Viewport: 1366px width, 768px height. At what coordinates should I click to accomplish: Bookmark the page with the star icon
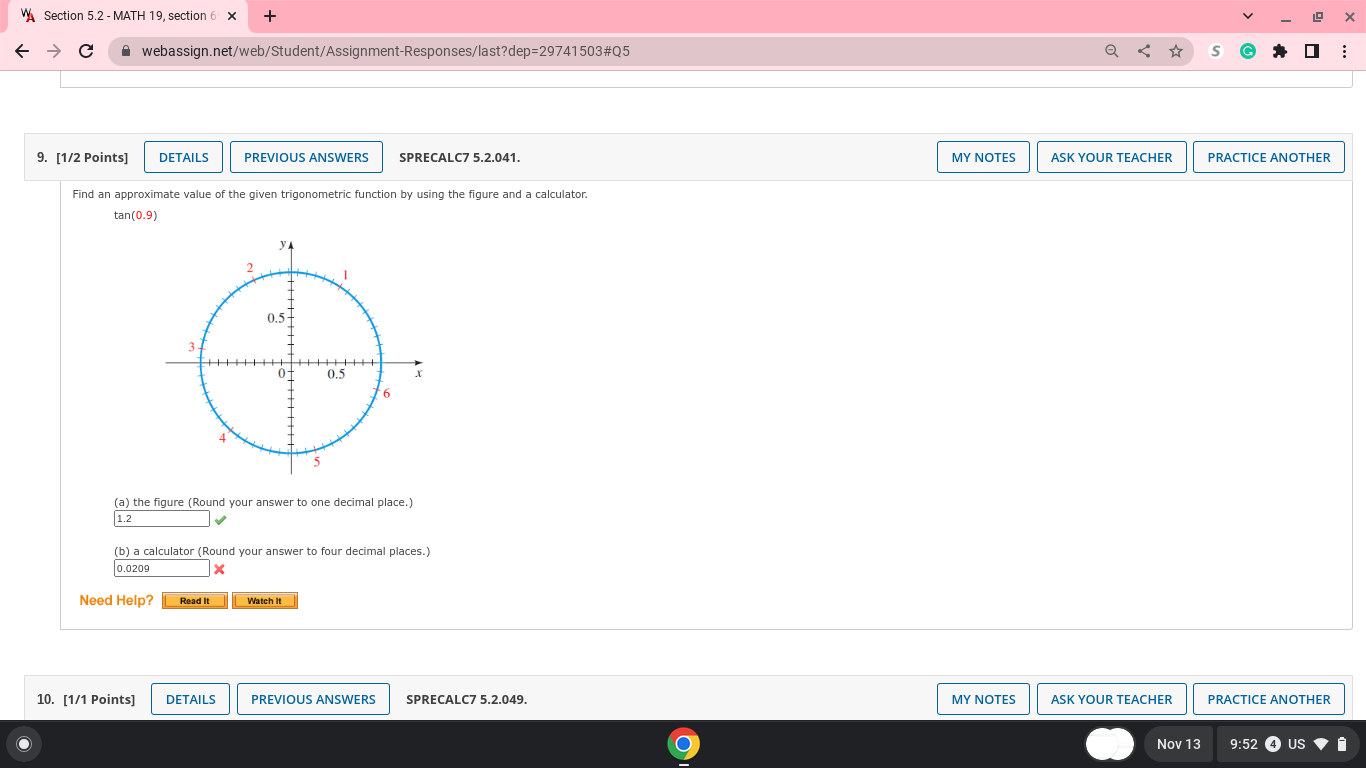pyautogui.click(x=1176, y=50)
